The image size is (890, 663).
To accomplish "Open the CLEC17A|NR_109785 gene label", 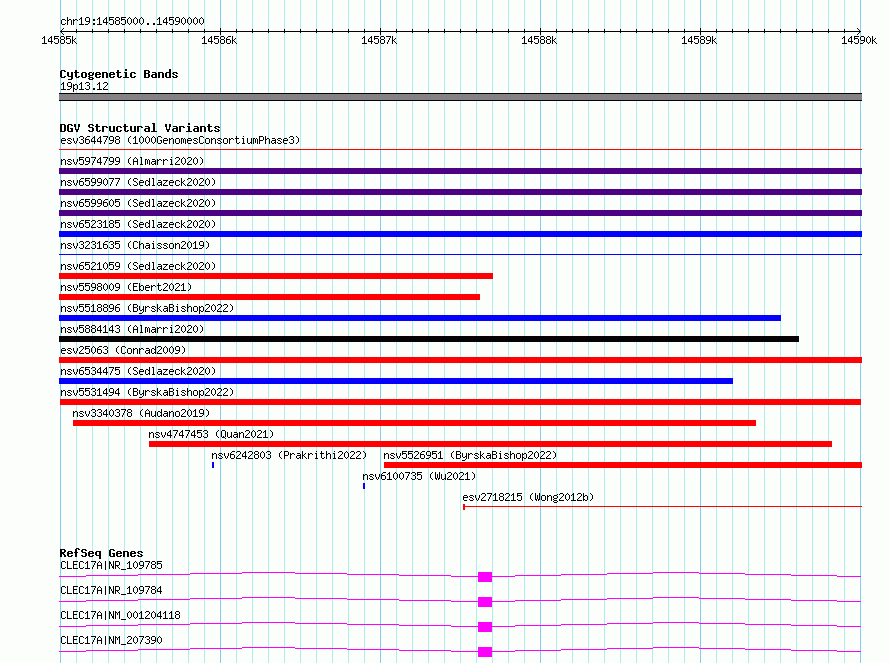I will coord(111,565).
